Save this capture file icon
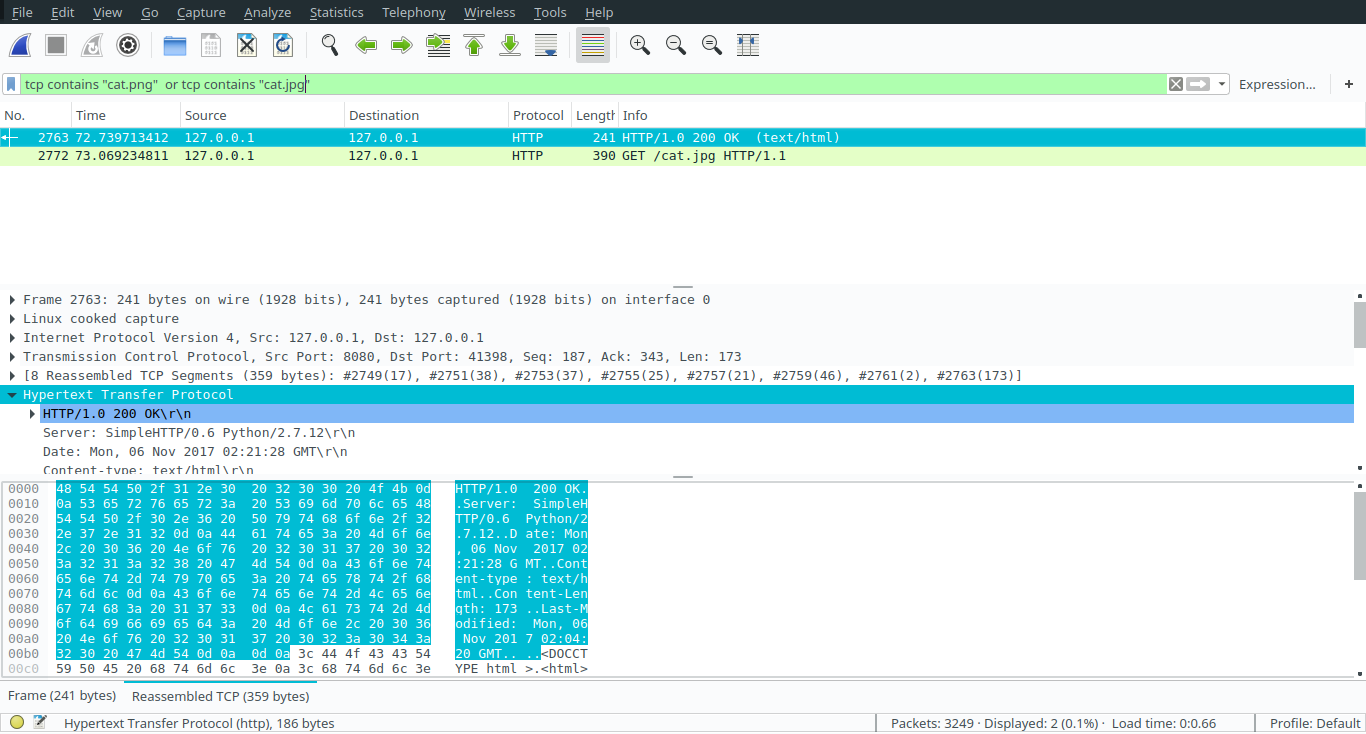The width and height of the screenshot is (1366, 734). 211,45
